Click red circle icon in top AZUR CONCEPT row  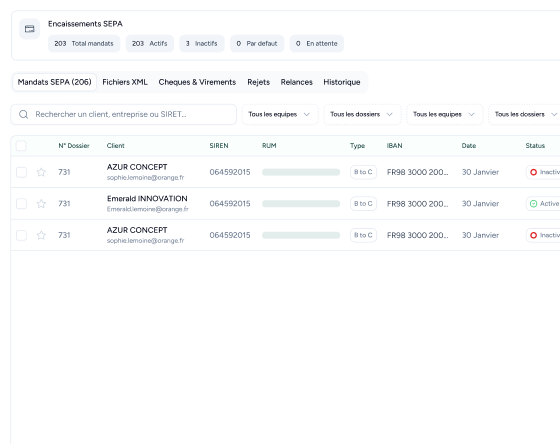pyautogui.click(x=534, y=172)
